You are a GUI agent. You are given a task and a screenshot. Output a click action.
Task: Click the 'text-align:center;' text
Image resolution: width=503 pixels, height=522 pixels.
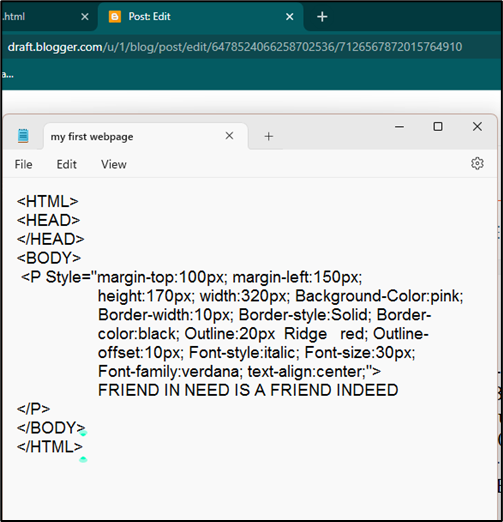(307, 372)
